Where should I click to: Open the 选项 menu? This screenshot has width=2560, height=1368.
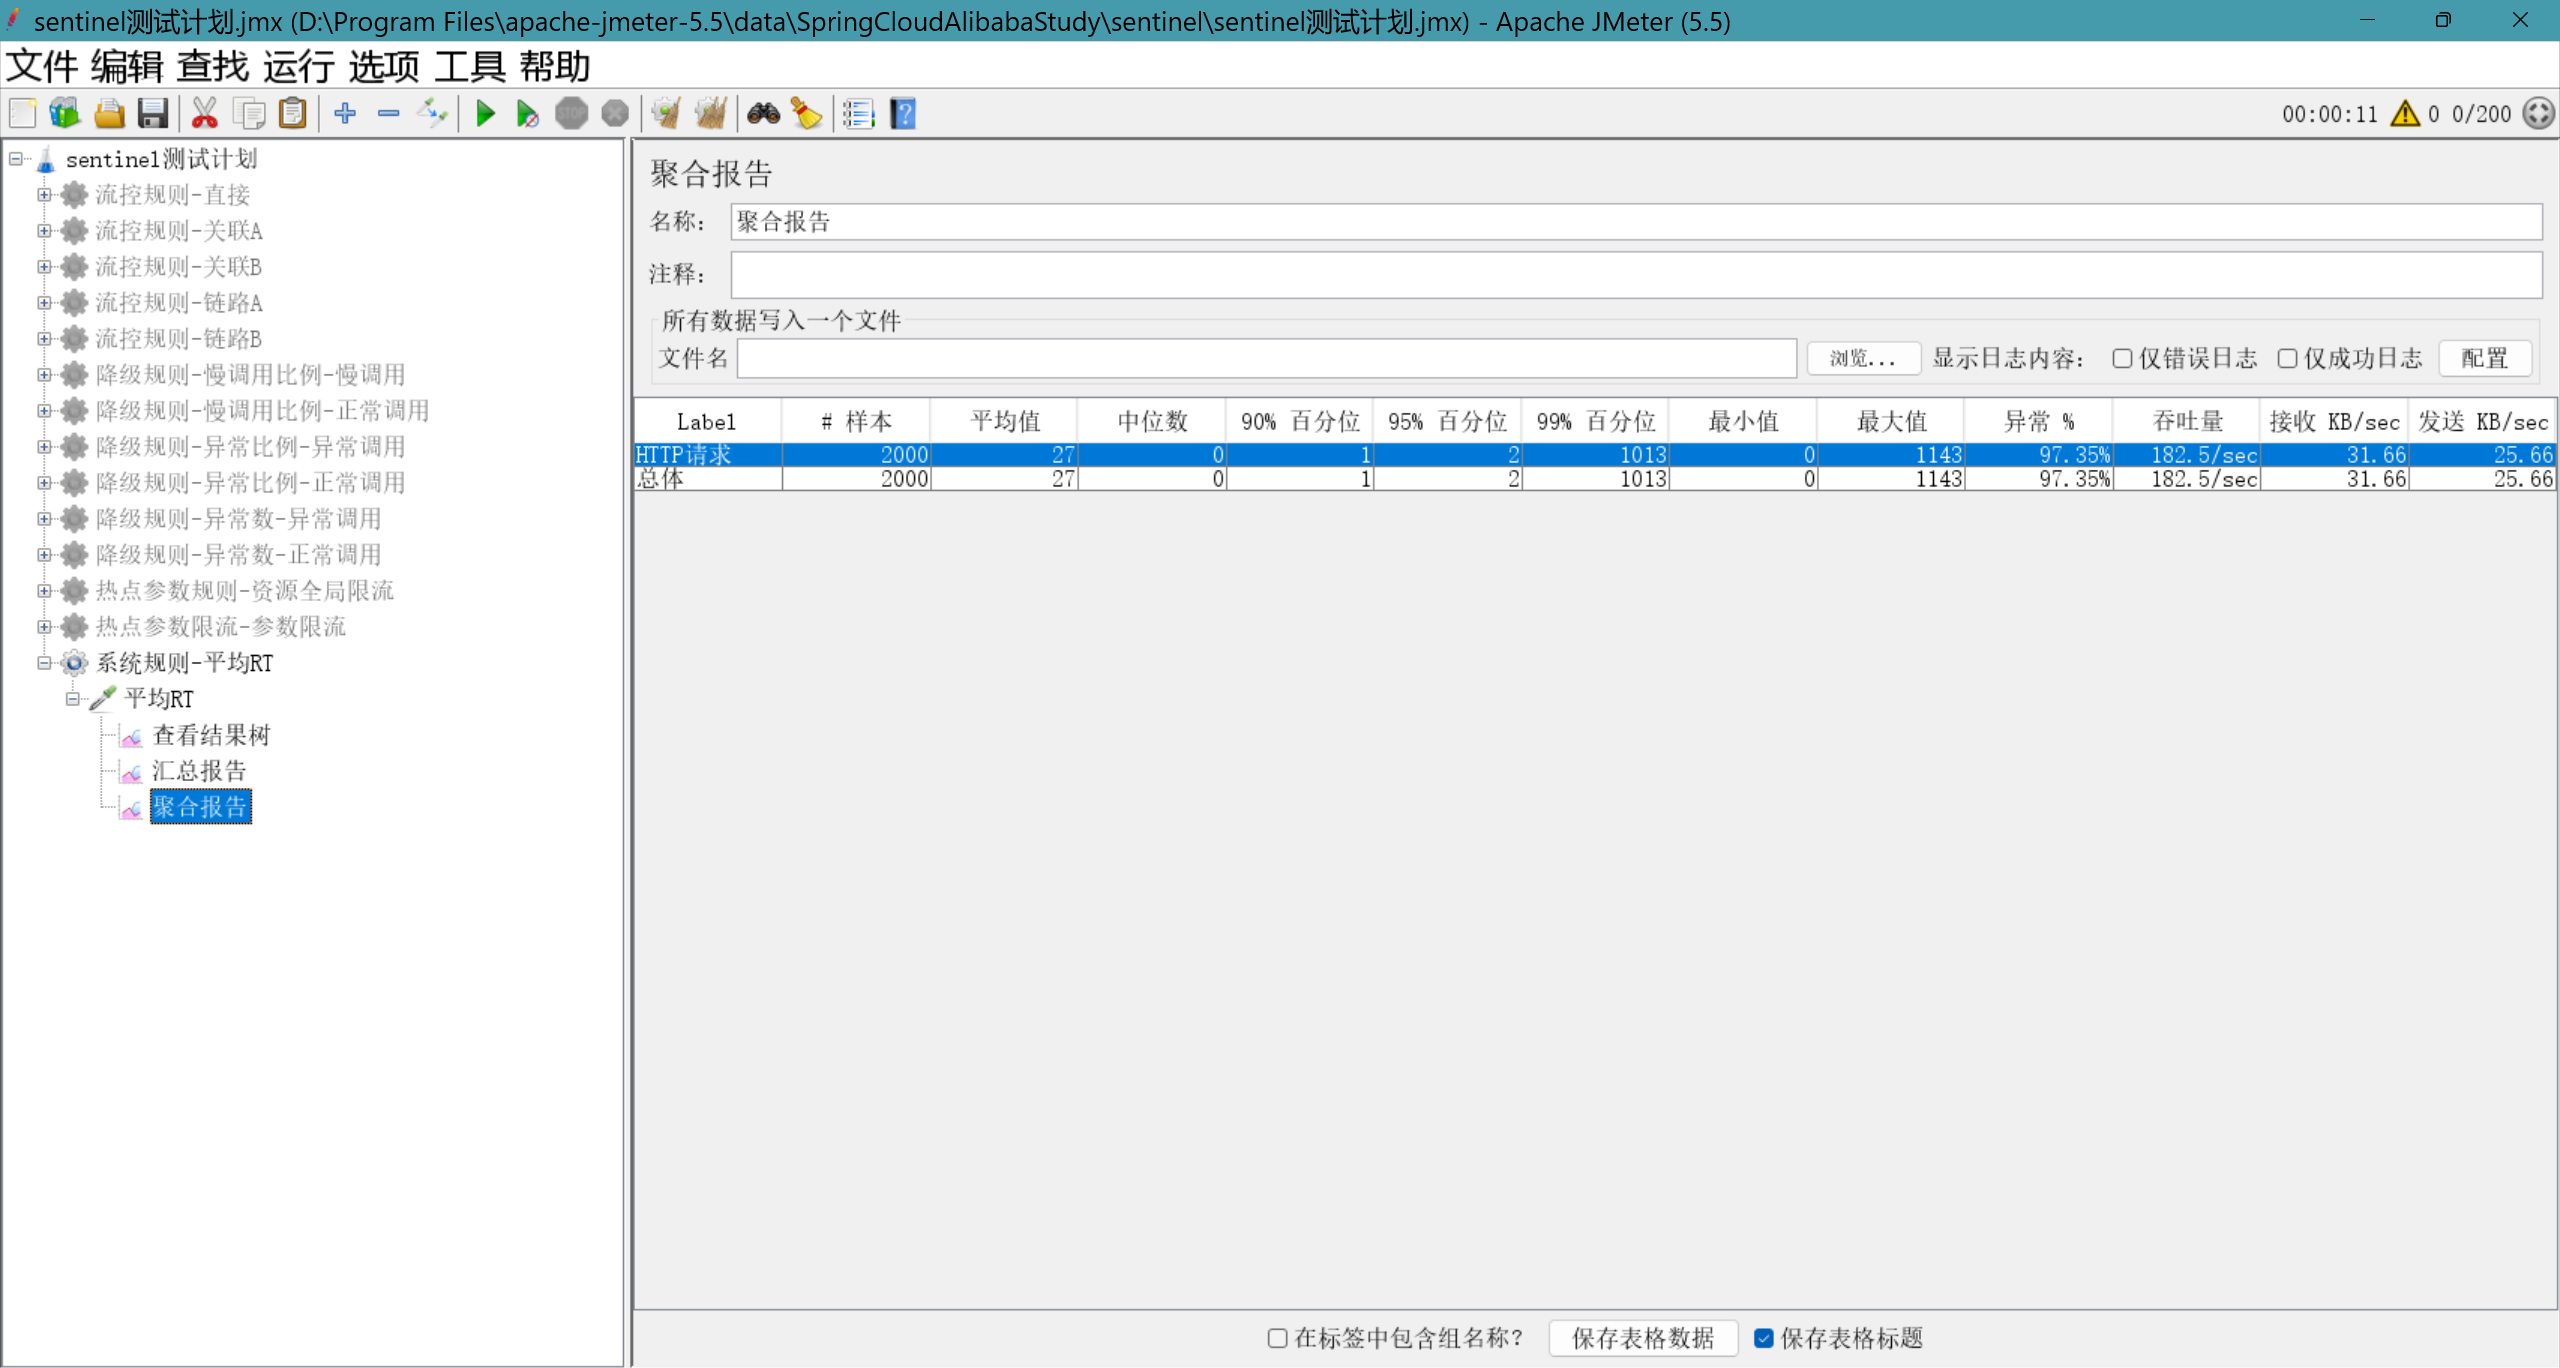coord(384,67)
